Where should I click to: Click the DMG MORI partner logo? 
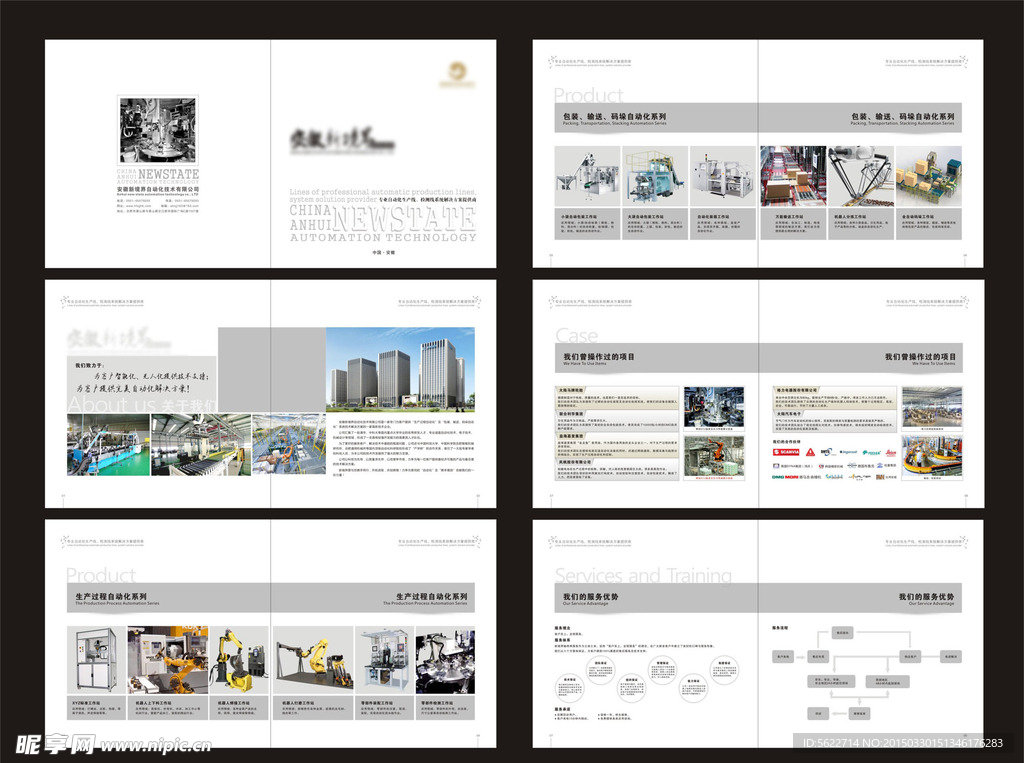[787, 477]
